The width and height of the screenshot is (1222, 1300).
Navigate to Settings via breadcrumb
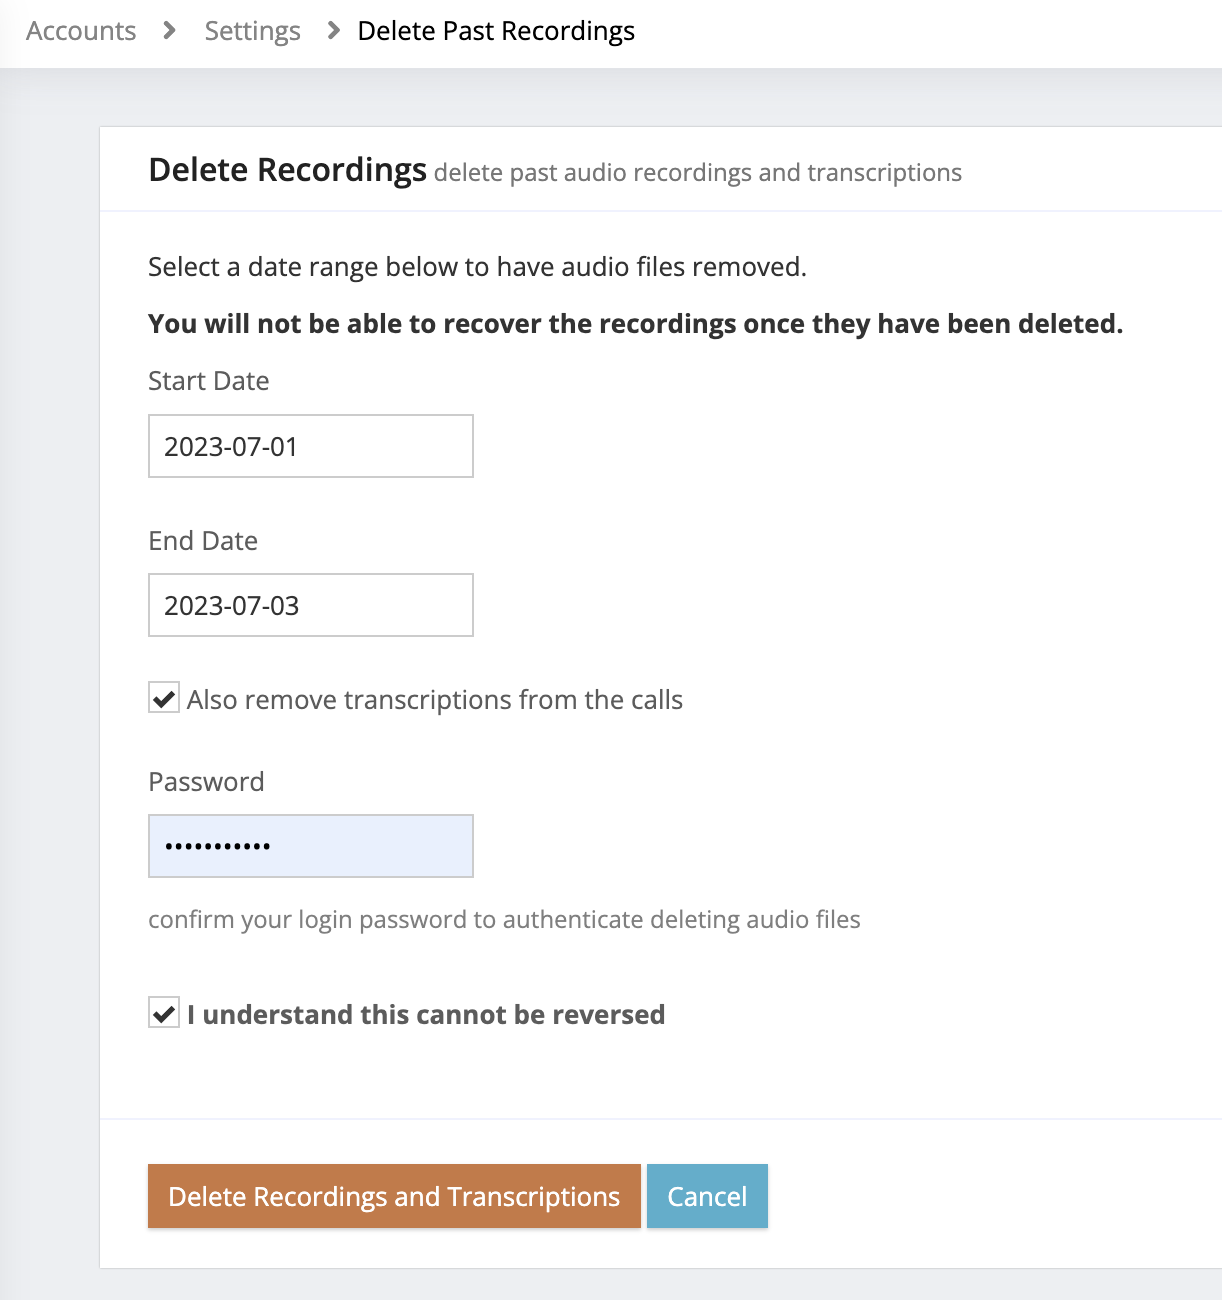[251, 31]
